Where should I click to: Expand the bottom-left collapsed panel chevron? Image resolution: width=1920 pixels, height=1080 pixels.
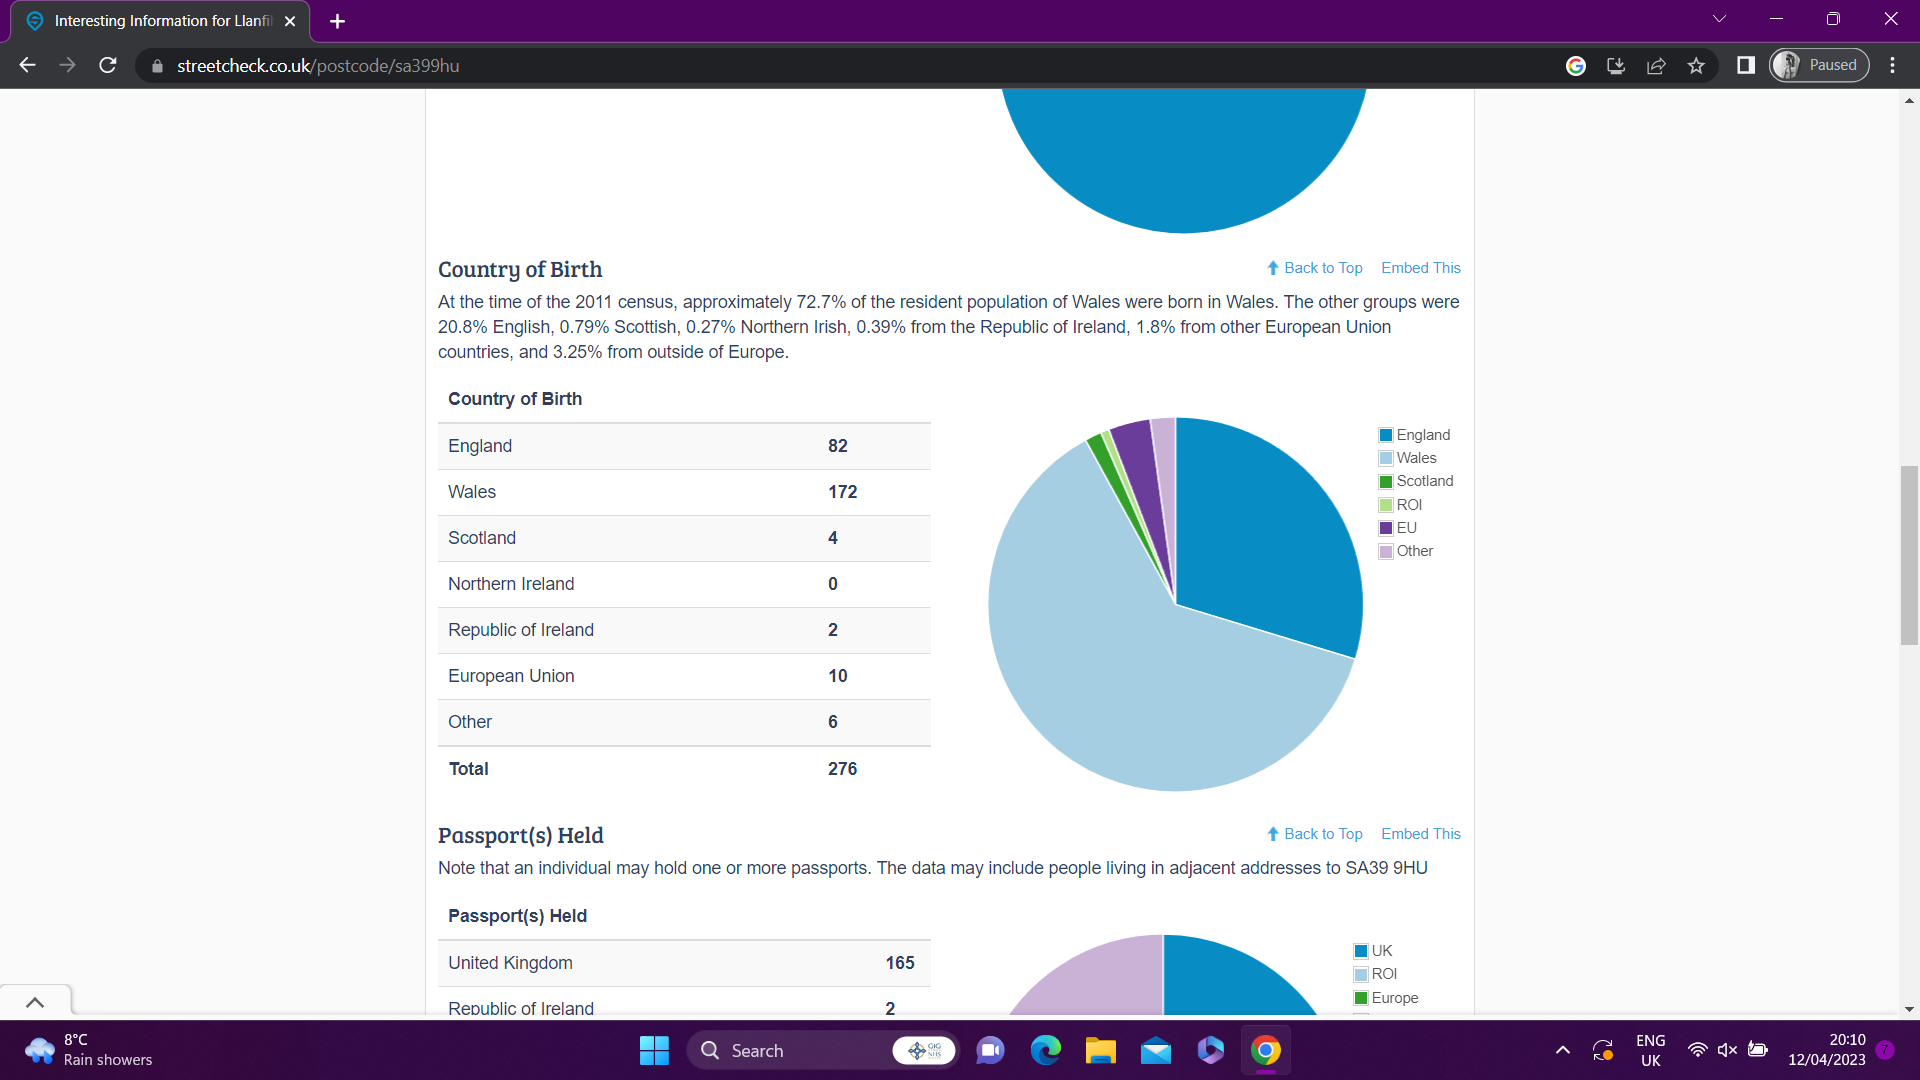[35, 1002]
